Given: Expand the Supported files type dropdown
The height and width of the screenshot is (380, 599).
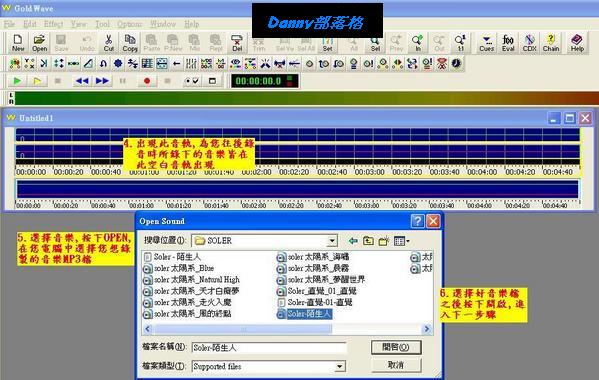Looking at the screenshot, I should (x=339, y=367).
